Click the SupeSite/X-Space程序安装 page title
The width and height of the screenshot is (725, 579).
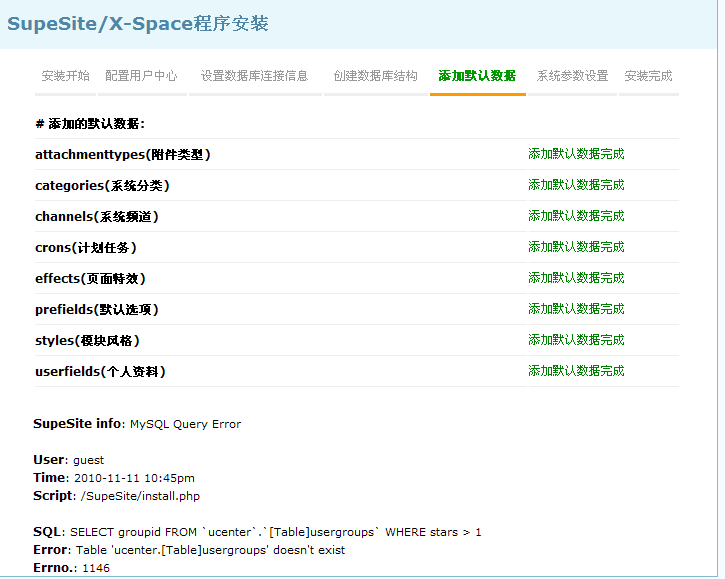(x=138, y=24)
